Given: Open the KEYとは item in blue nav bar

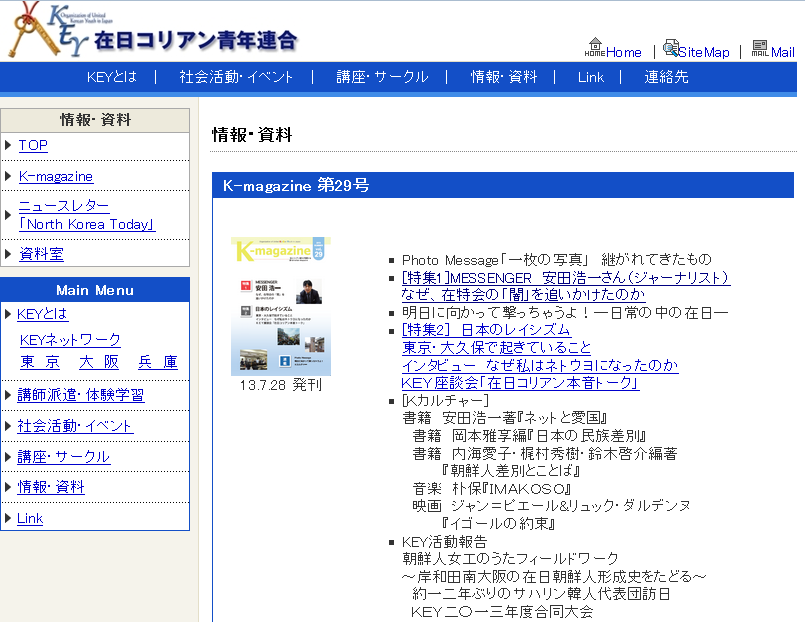Looking at the screenshot, I should coord(112,77).
